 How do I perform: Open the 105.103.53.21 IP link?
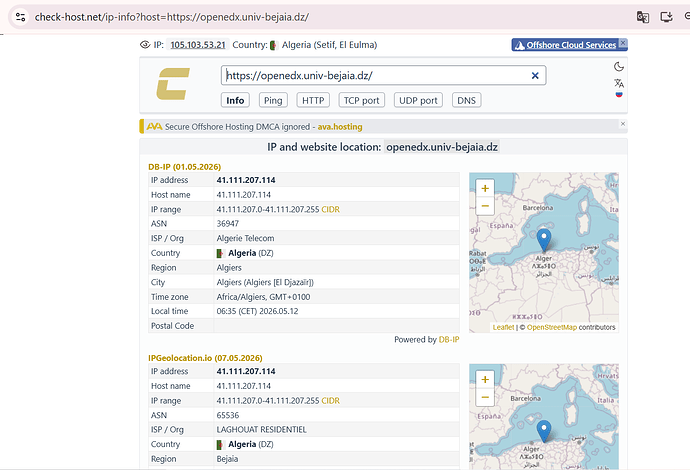pyautogui.click(x=198, y=45)
